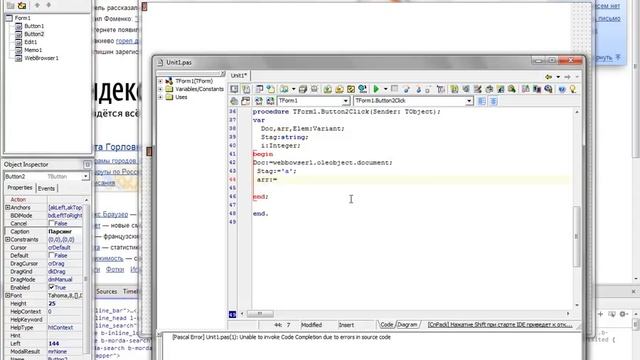
Task: Expand the Constraints property
Action: coord(7,239)
